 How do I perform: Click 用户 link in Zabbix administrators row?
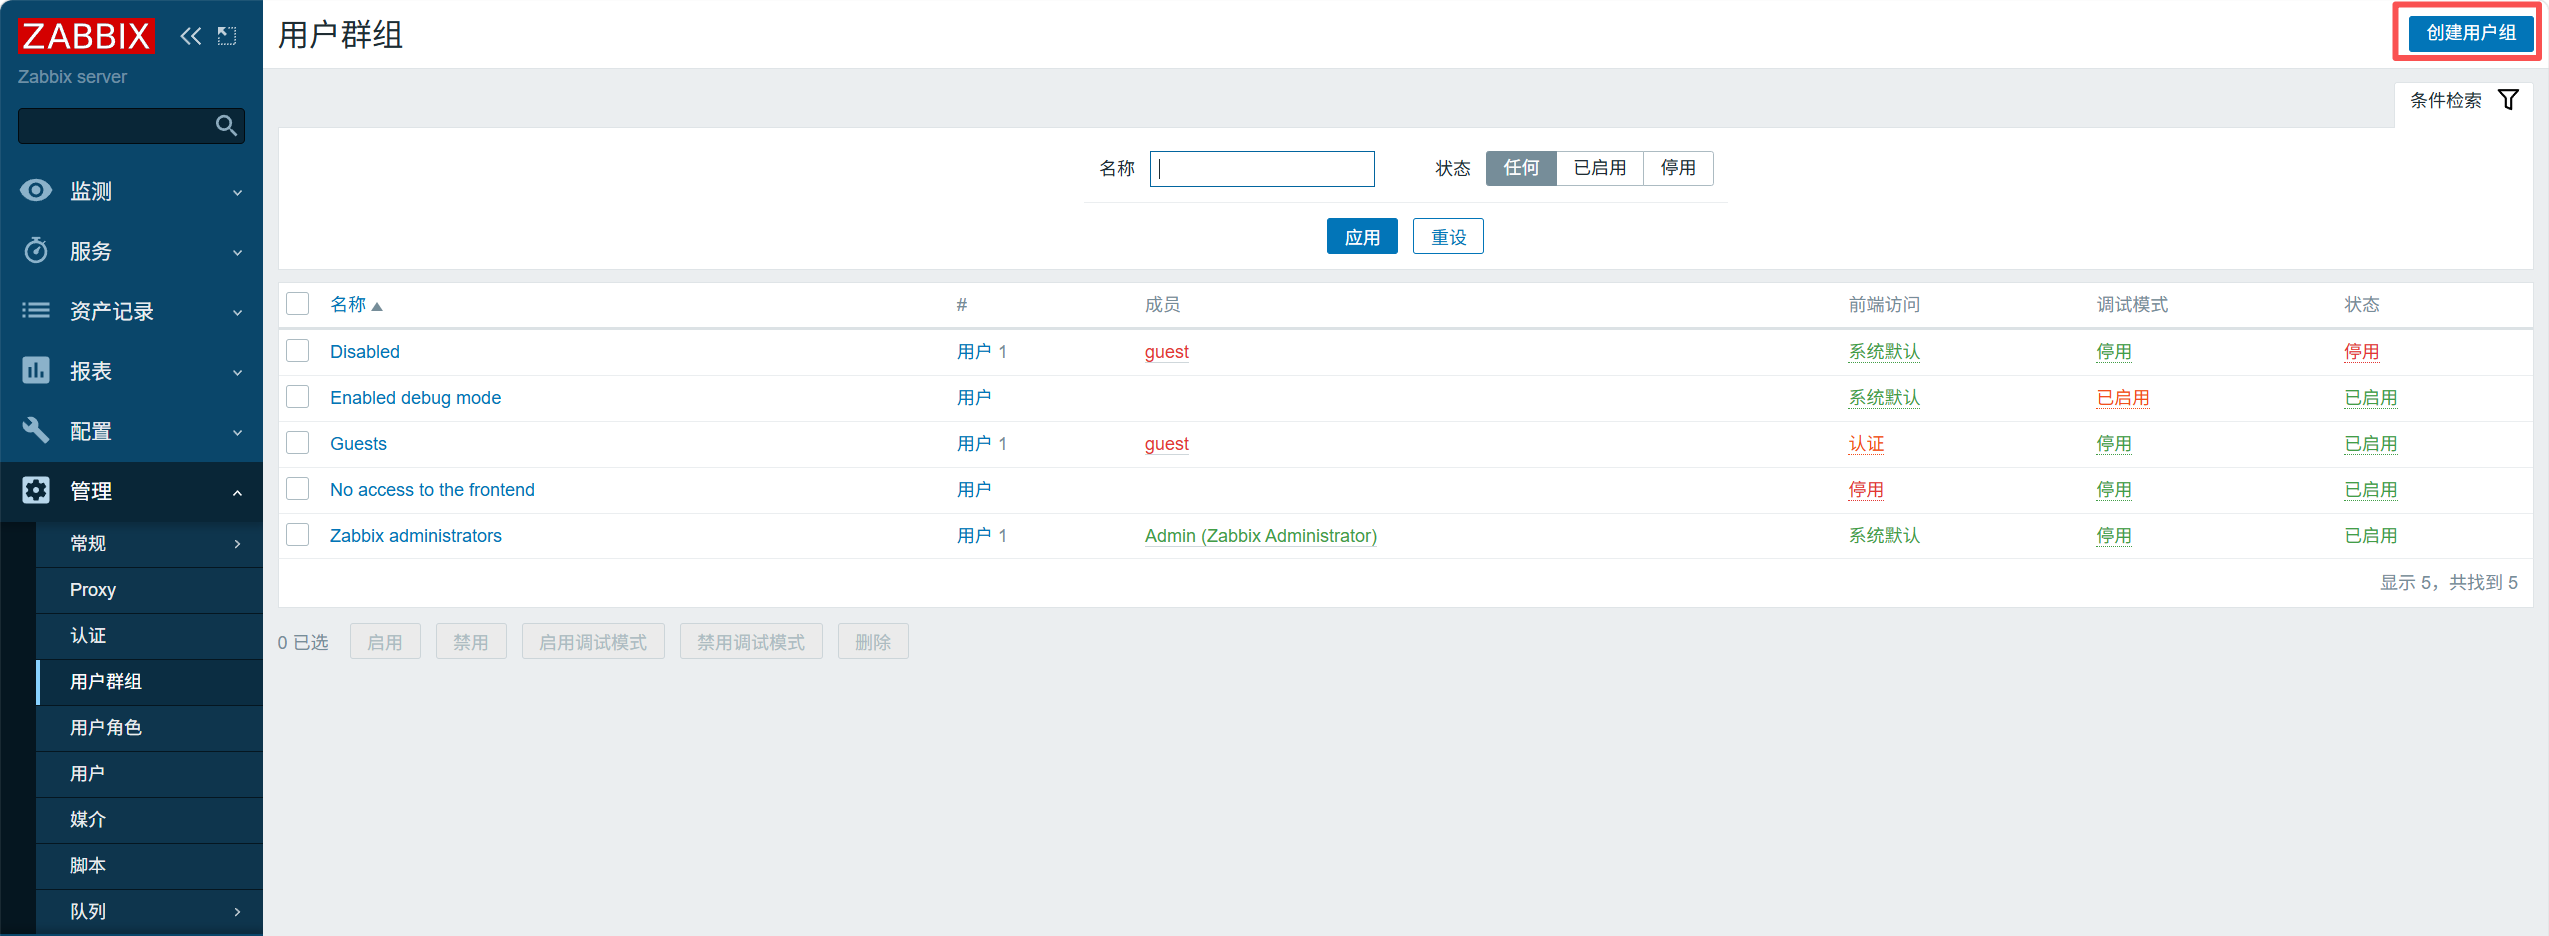974,536
